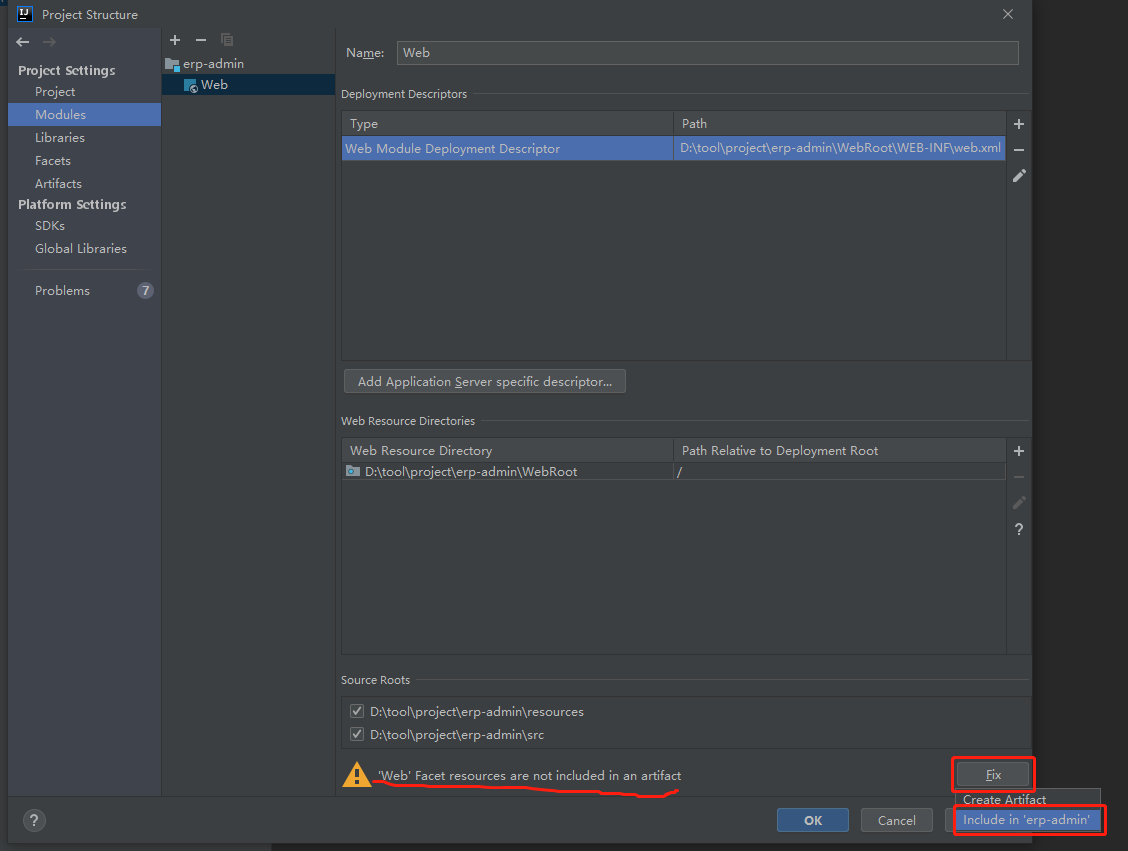Close the Project Structure dialog
1128x851 pixels.
tap(1008, 14)
